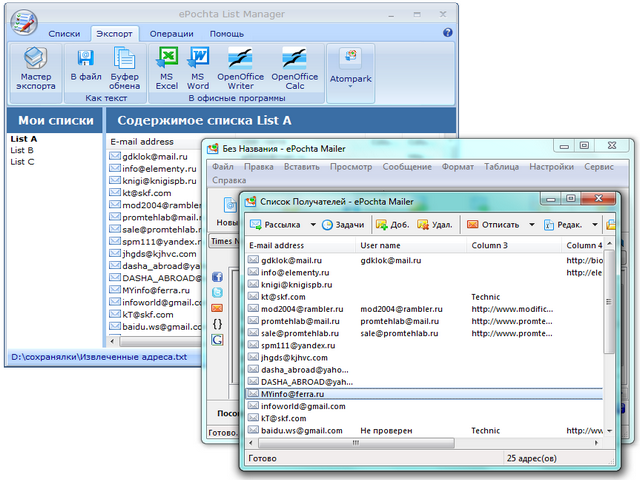Click the 25 адрес(ов) status bar entry
640x480 pixels.
(532, 458)
